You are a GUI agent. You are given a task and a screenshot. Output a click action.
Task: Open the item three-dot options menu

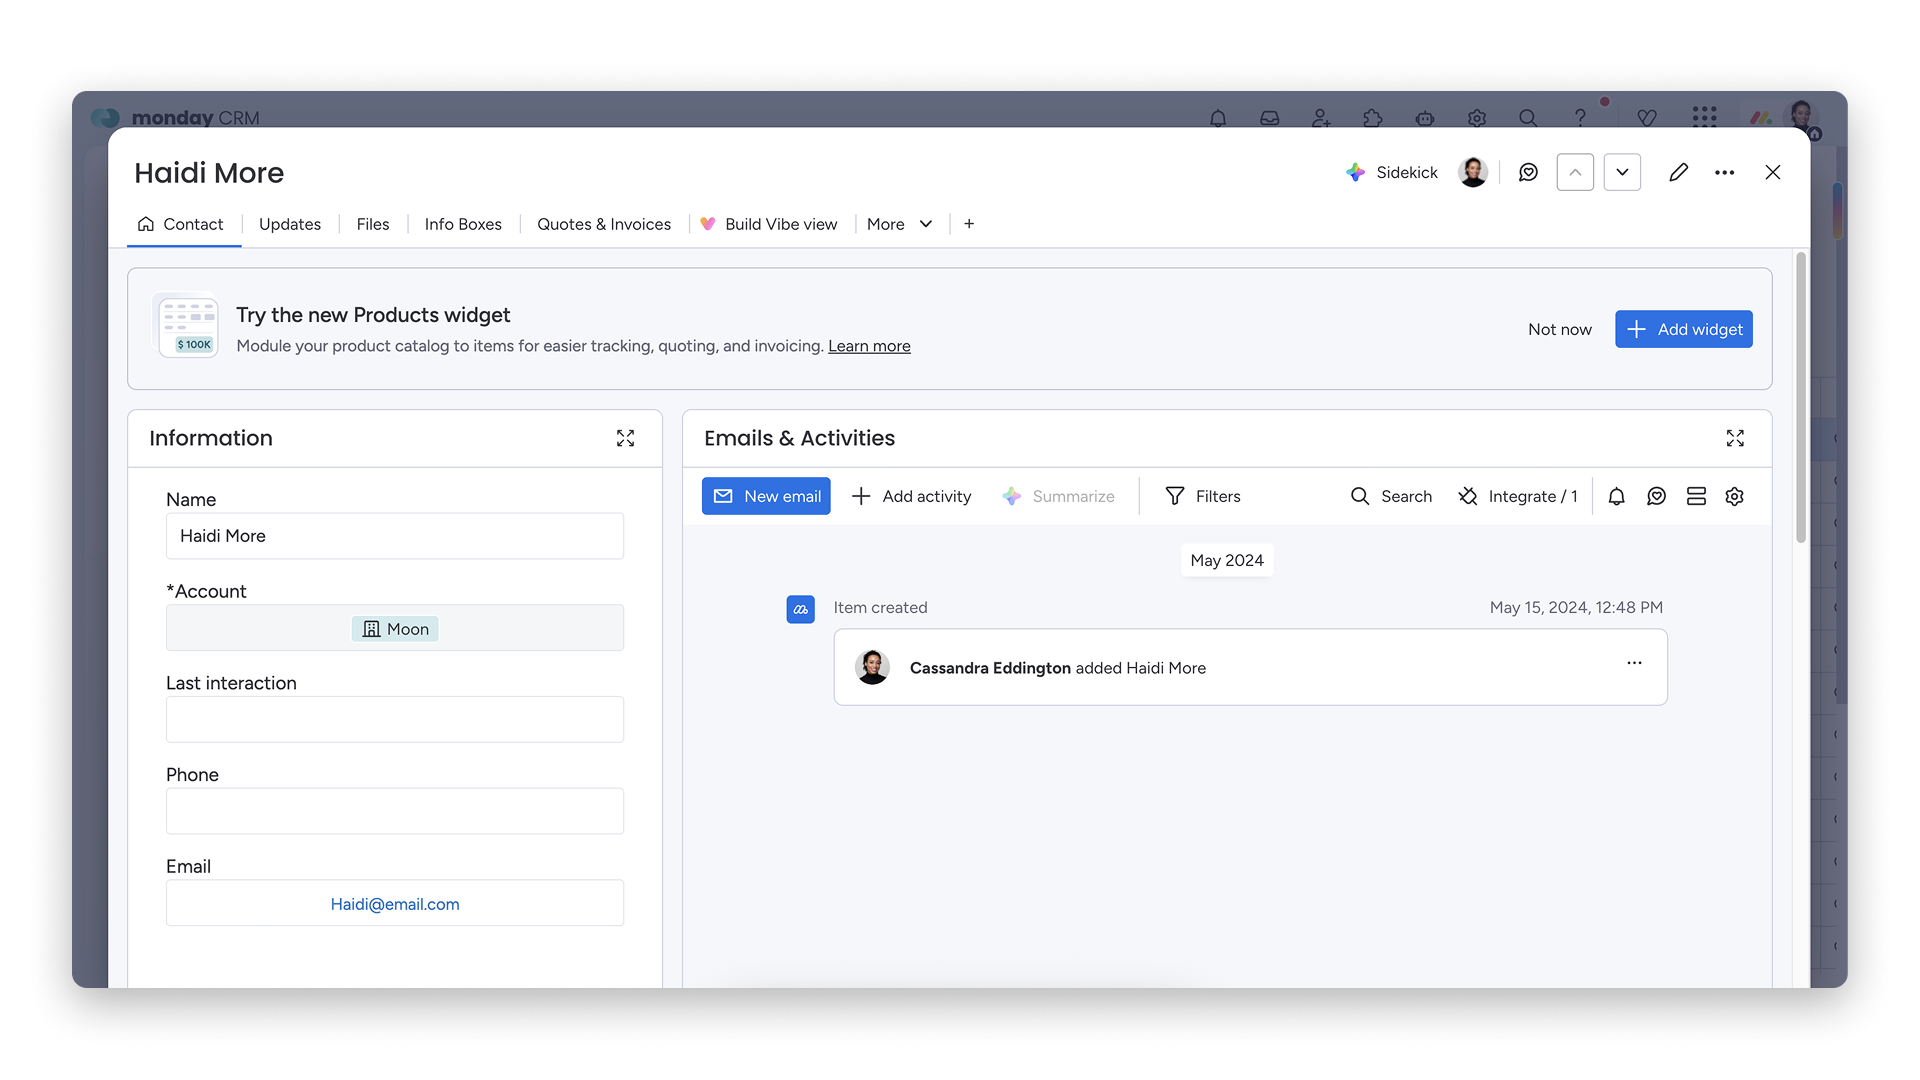tap(1725, 172)
